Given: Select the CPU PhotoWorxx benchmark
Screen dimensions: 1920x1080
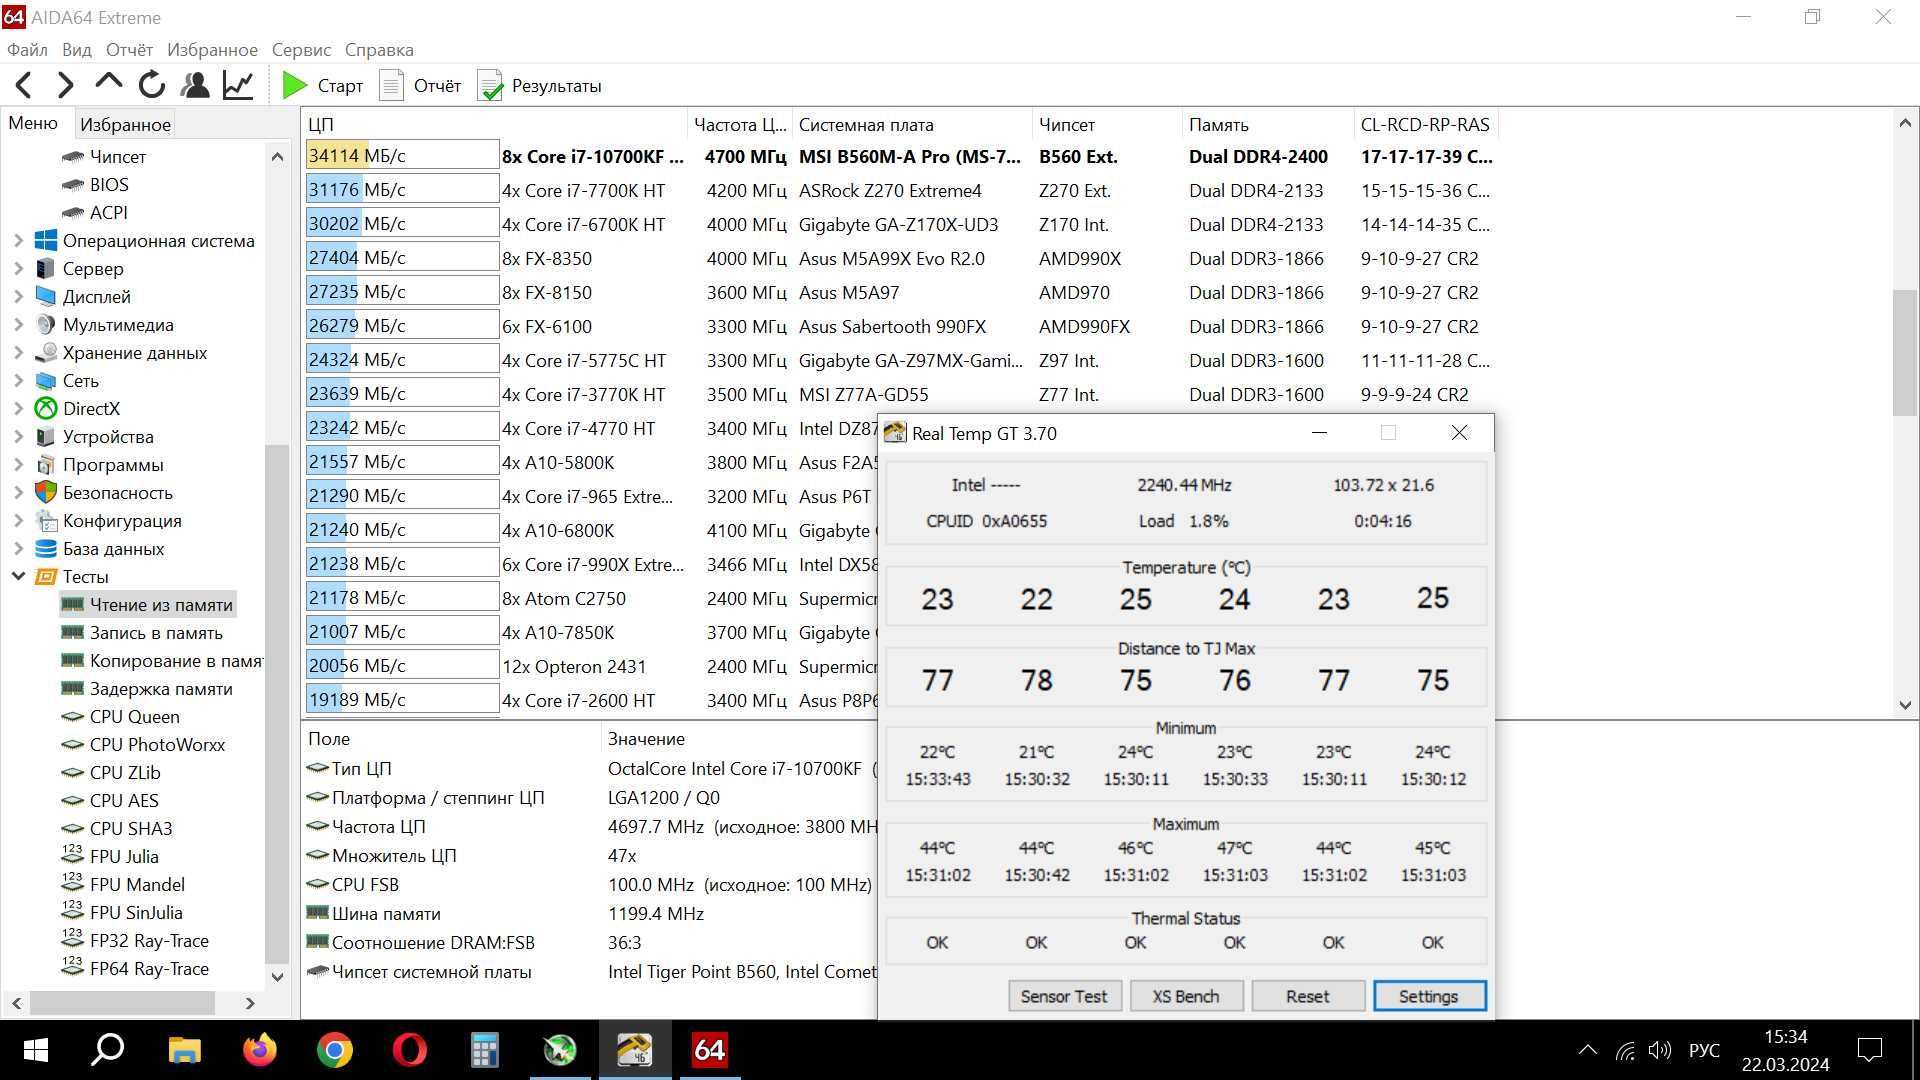Looking at the screenshot, I should (x=143, y=745).
